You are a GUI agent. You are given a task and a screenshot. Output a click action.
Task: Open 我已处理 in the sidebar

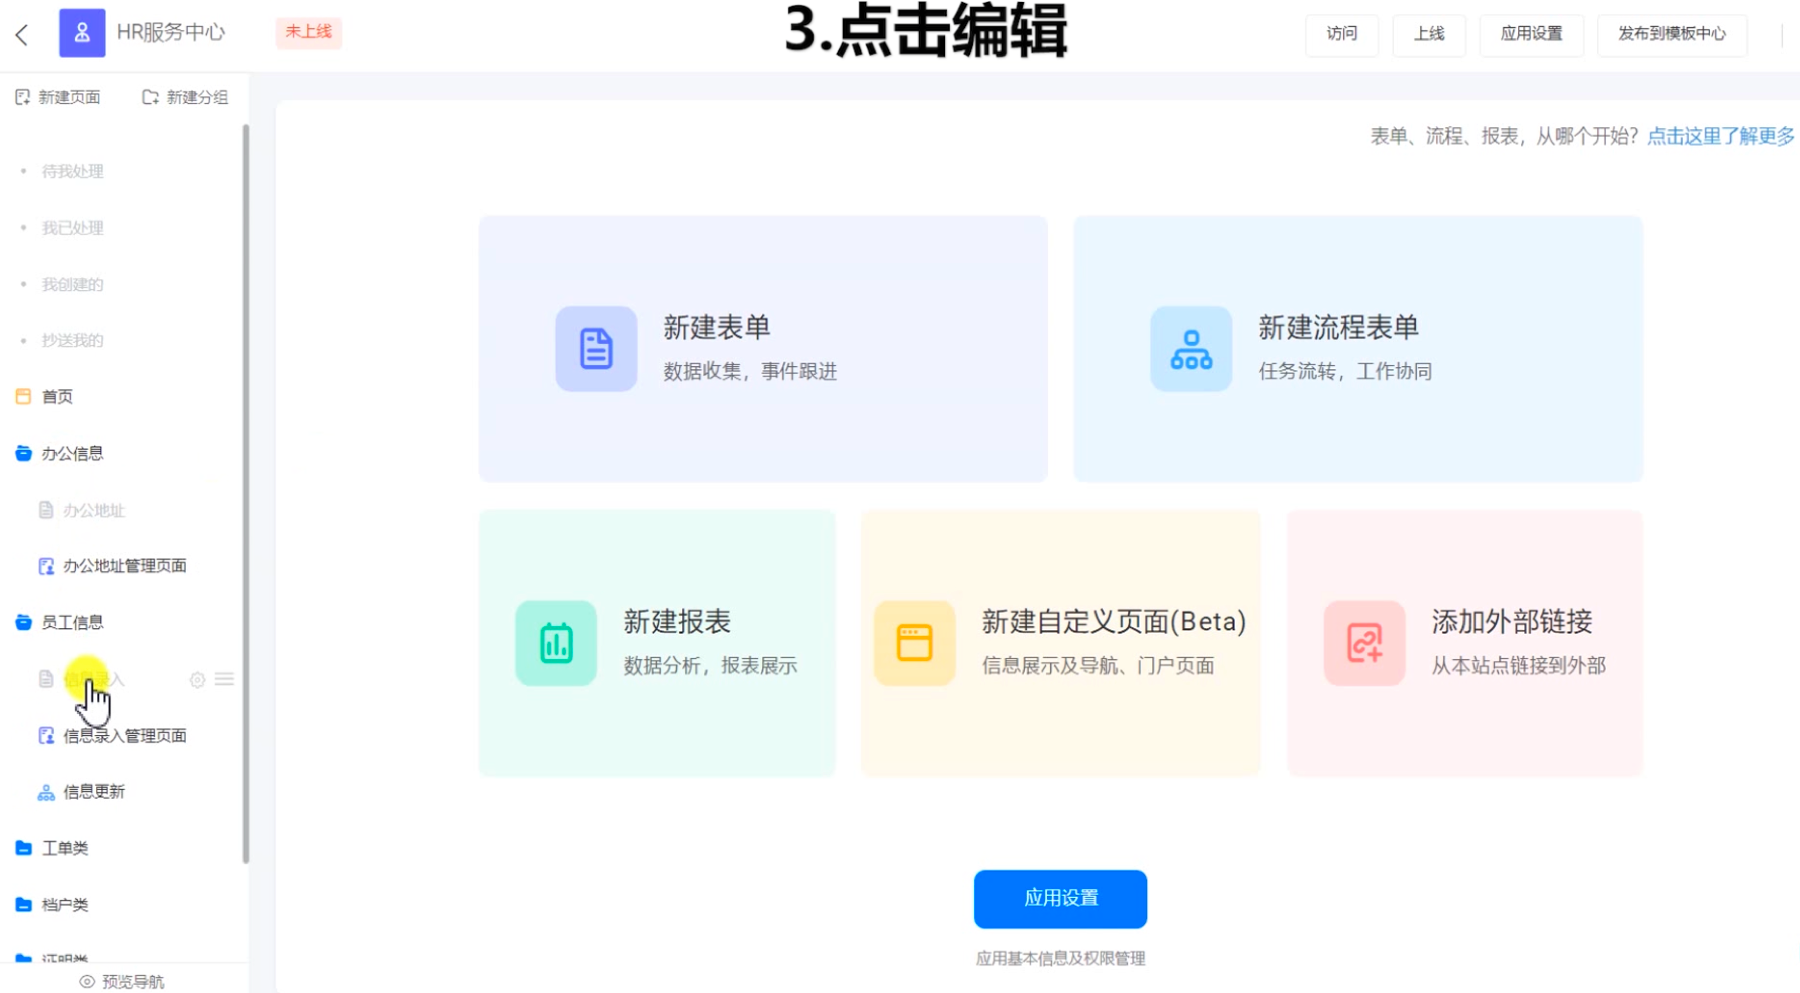pos(72,228)
